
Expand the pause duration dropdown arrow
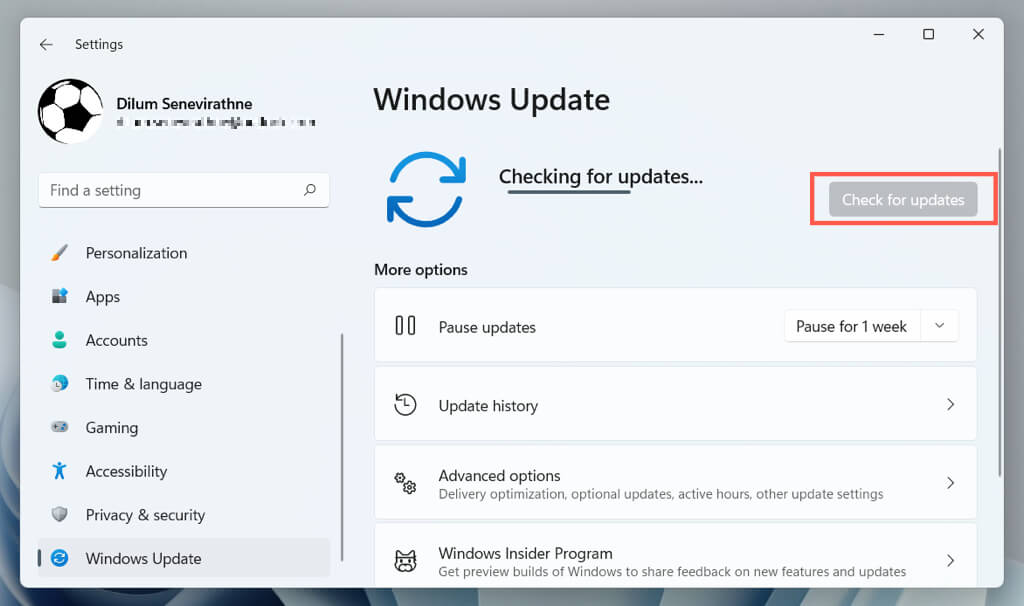[939, 326]
